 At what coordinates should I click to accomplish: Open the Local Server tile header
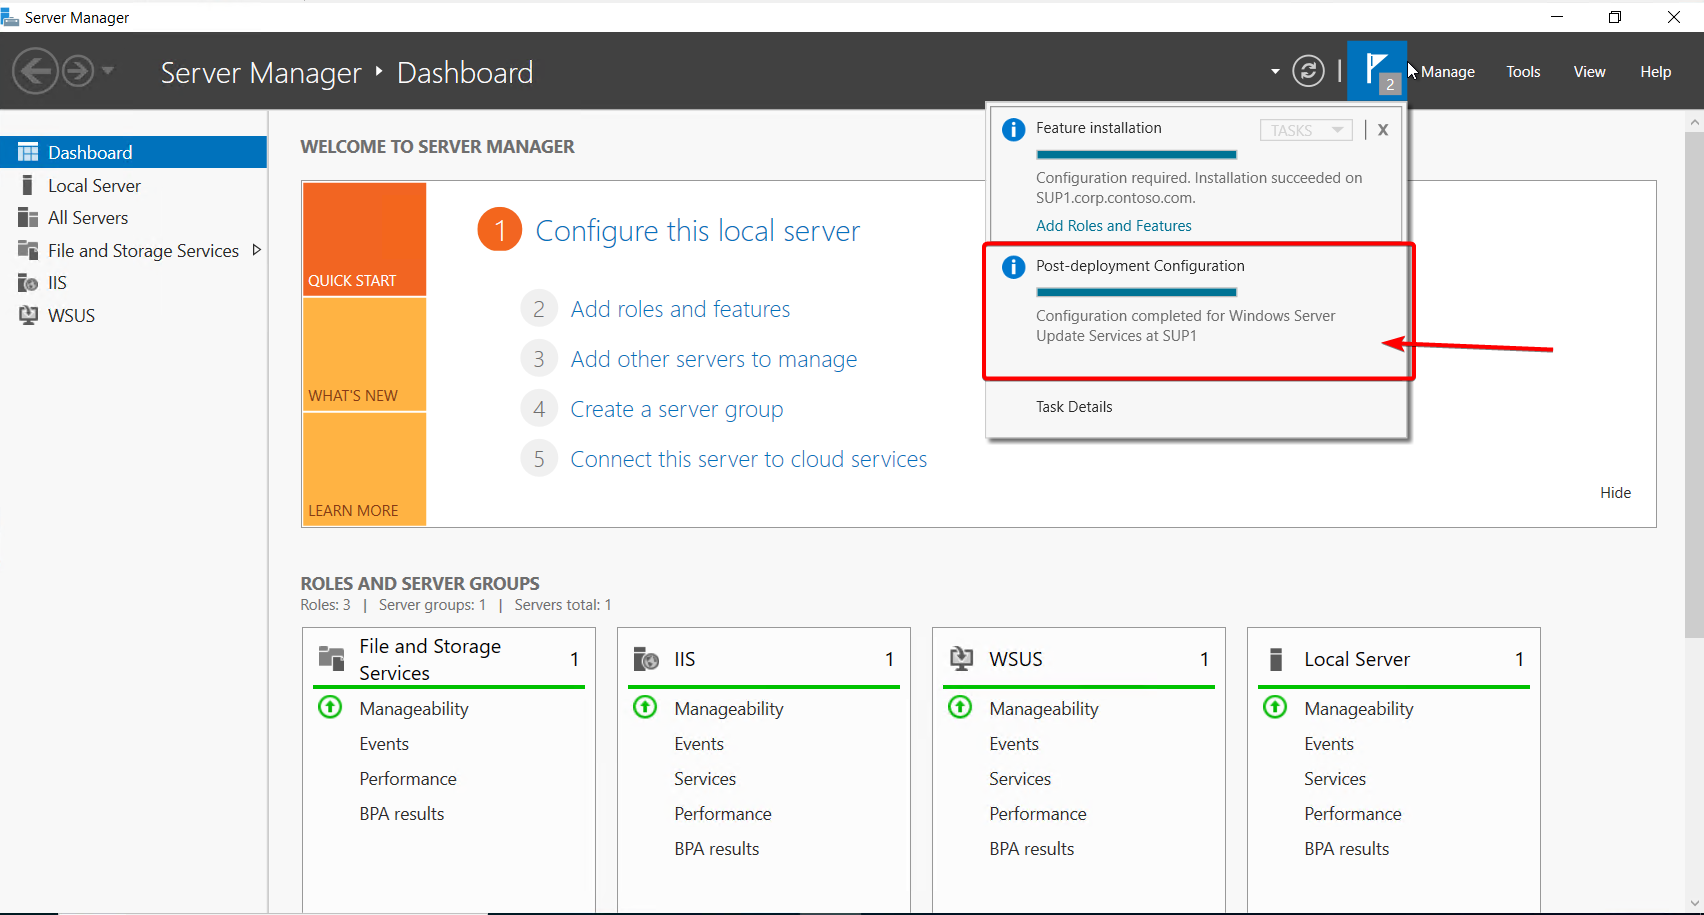[x=1394, y=659]
